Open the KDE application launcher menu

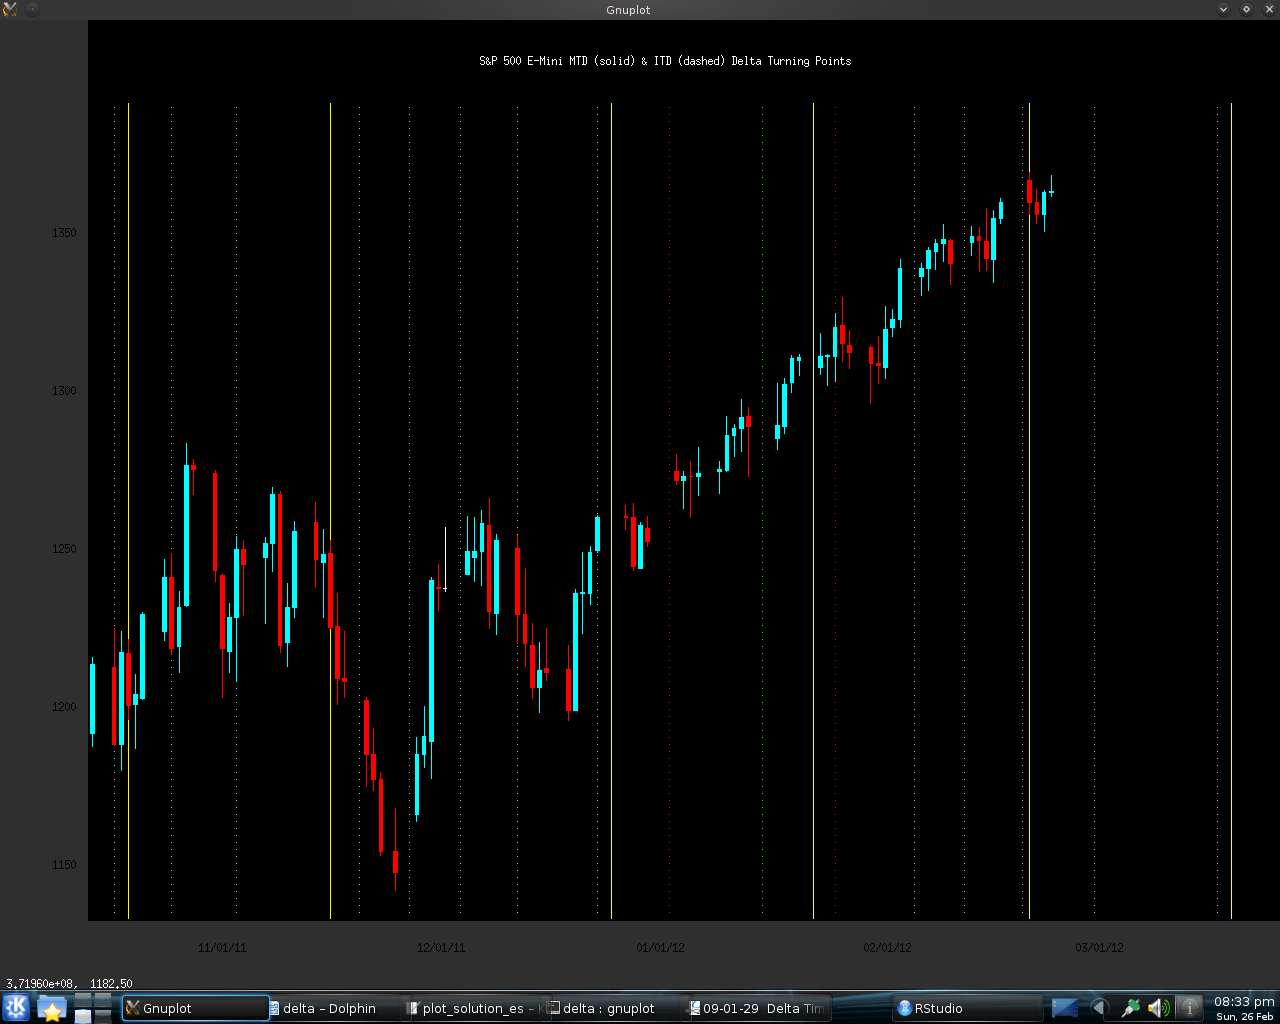tap(16, 1008)
